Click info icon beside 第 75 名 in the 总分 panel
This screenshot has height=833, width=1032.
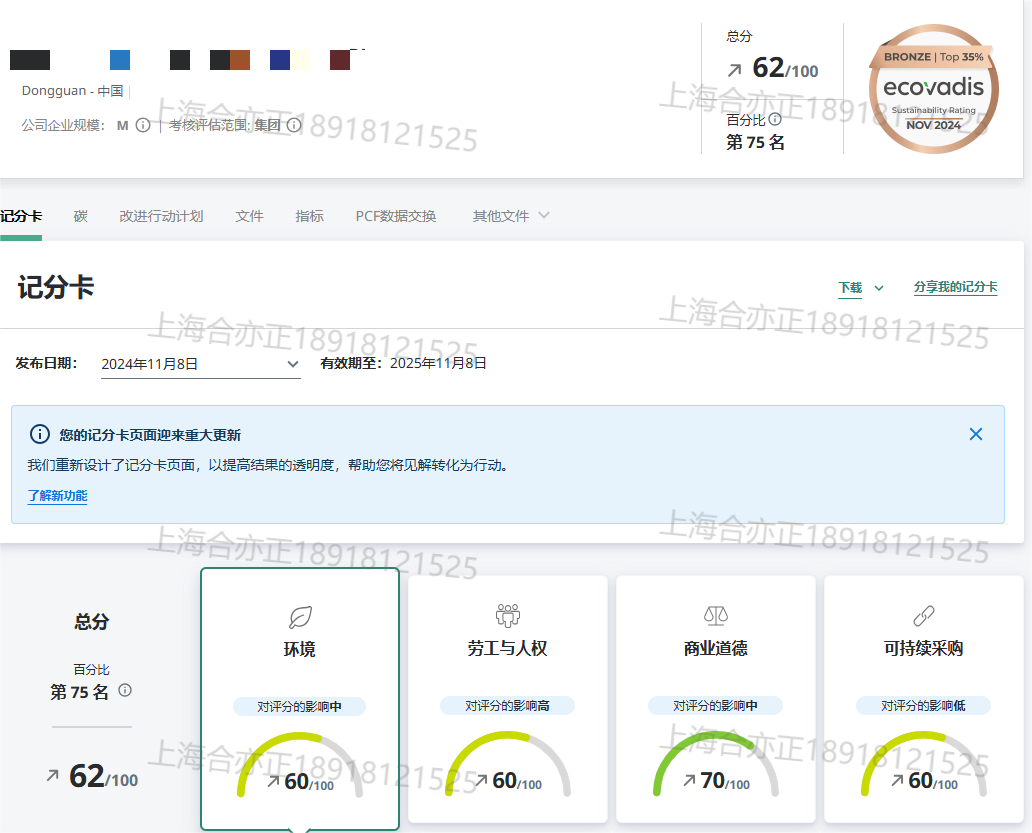click(125, 691)
